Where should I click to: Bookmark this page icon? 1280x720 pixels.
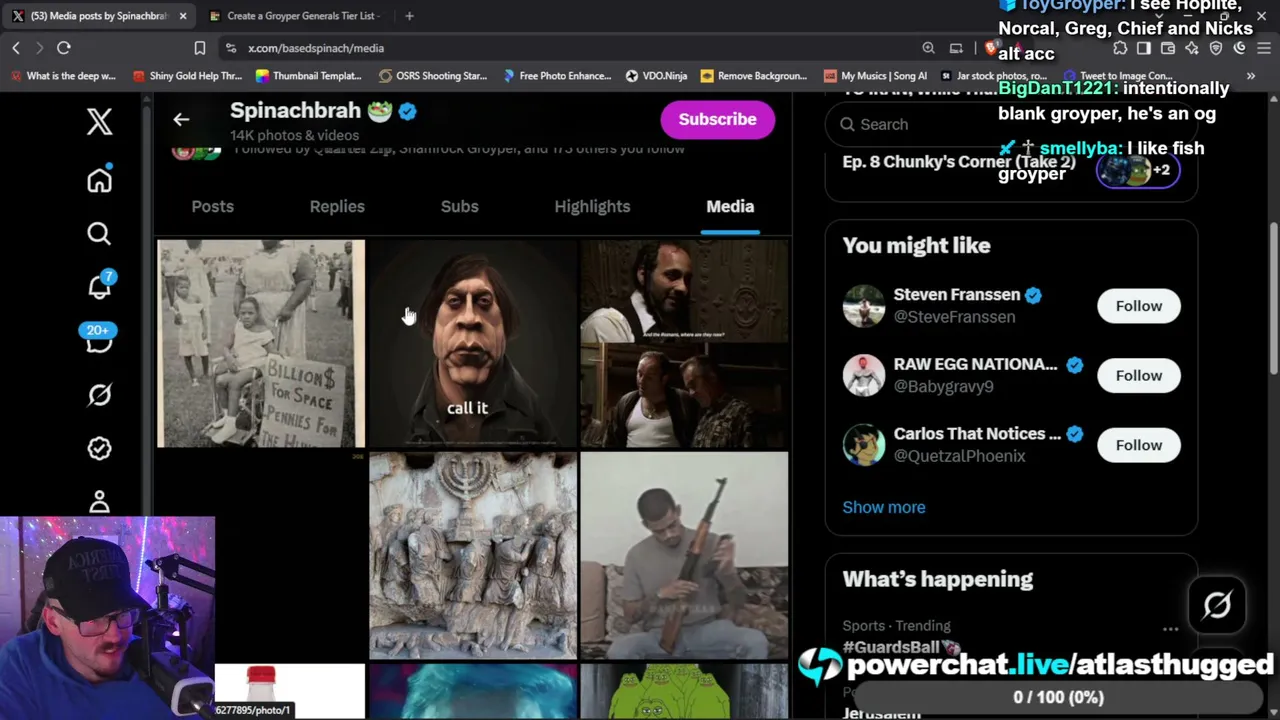tap(200, 48)
